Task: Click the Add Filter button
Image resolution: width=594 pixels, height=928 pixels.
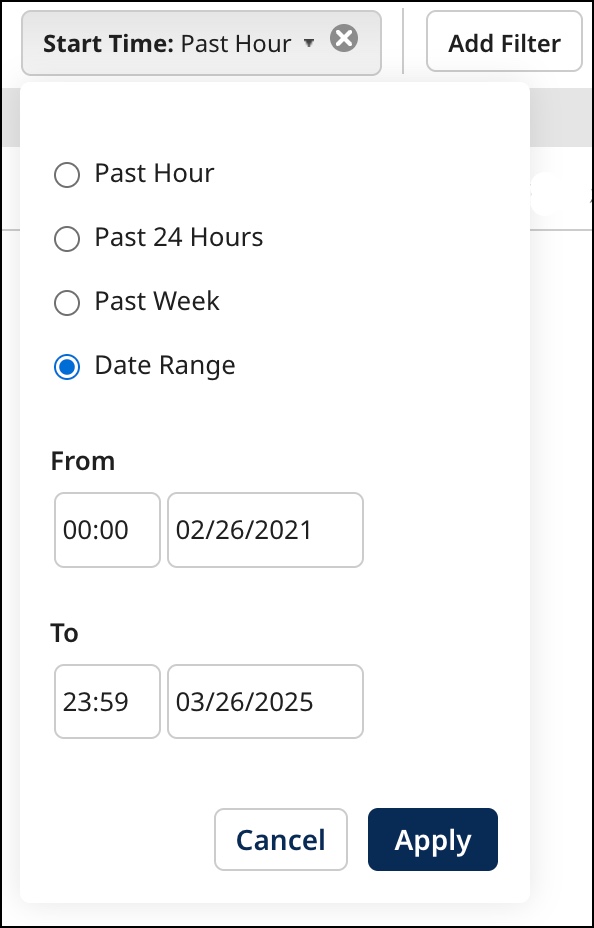Action: pos(504,42)
